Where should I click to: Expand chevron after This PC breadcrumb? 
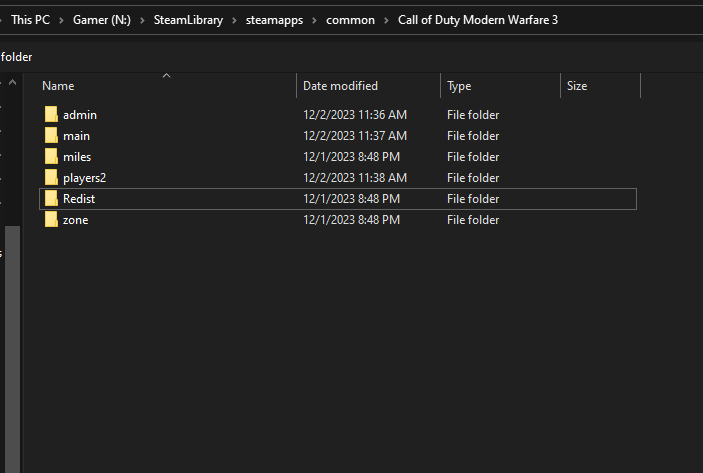point(61,20)
